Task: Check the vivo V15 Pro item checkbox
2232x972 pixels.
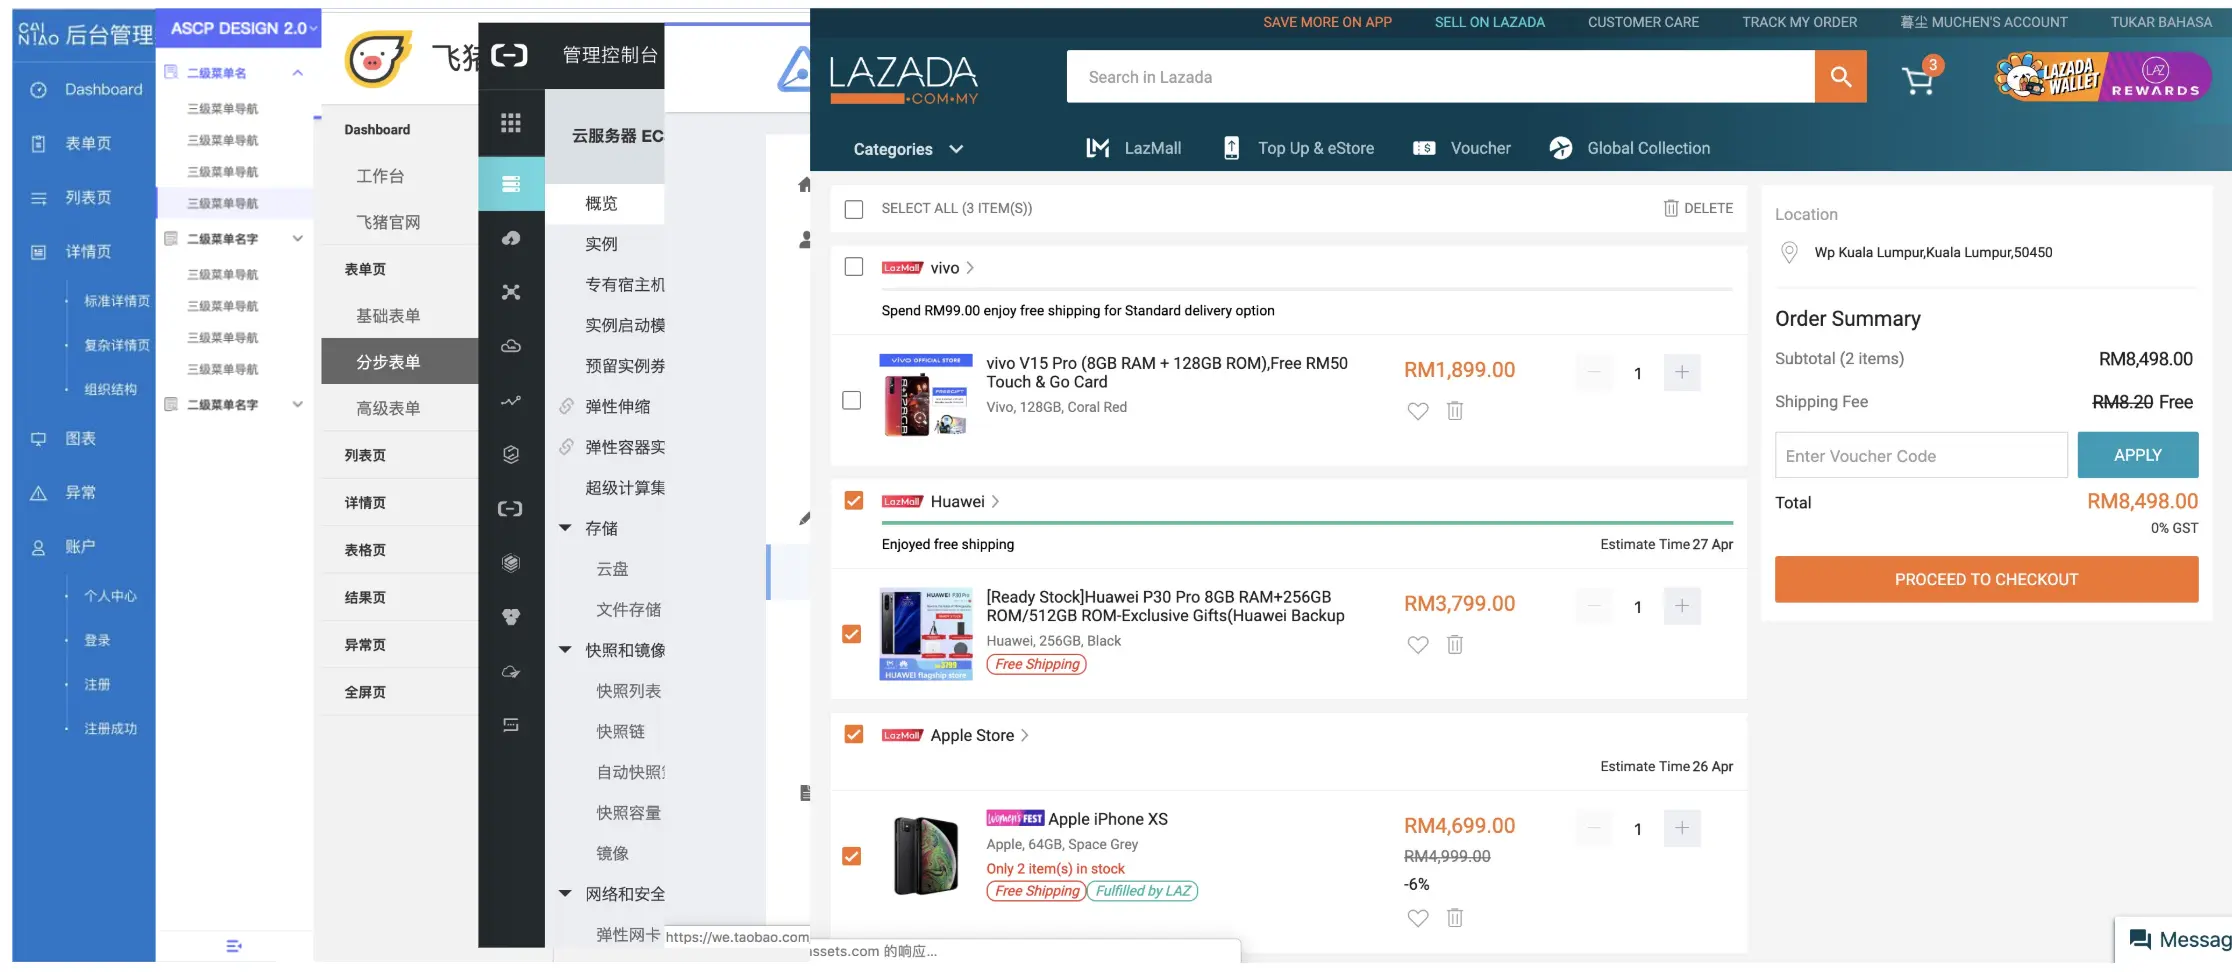Action: tap(852, 400)
